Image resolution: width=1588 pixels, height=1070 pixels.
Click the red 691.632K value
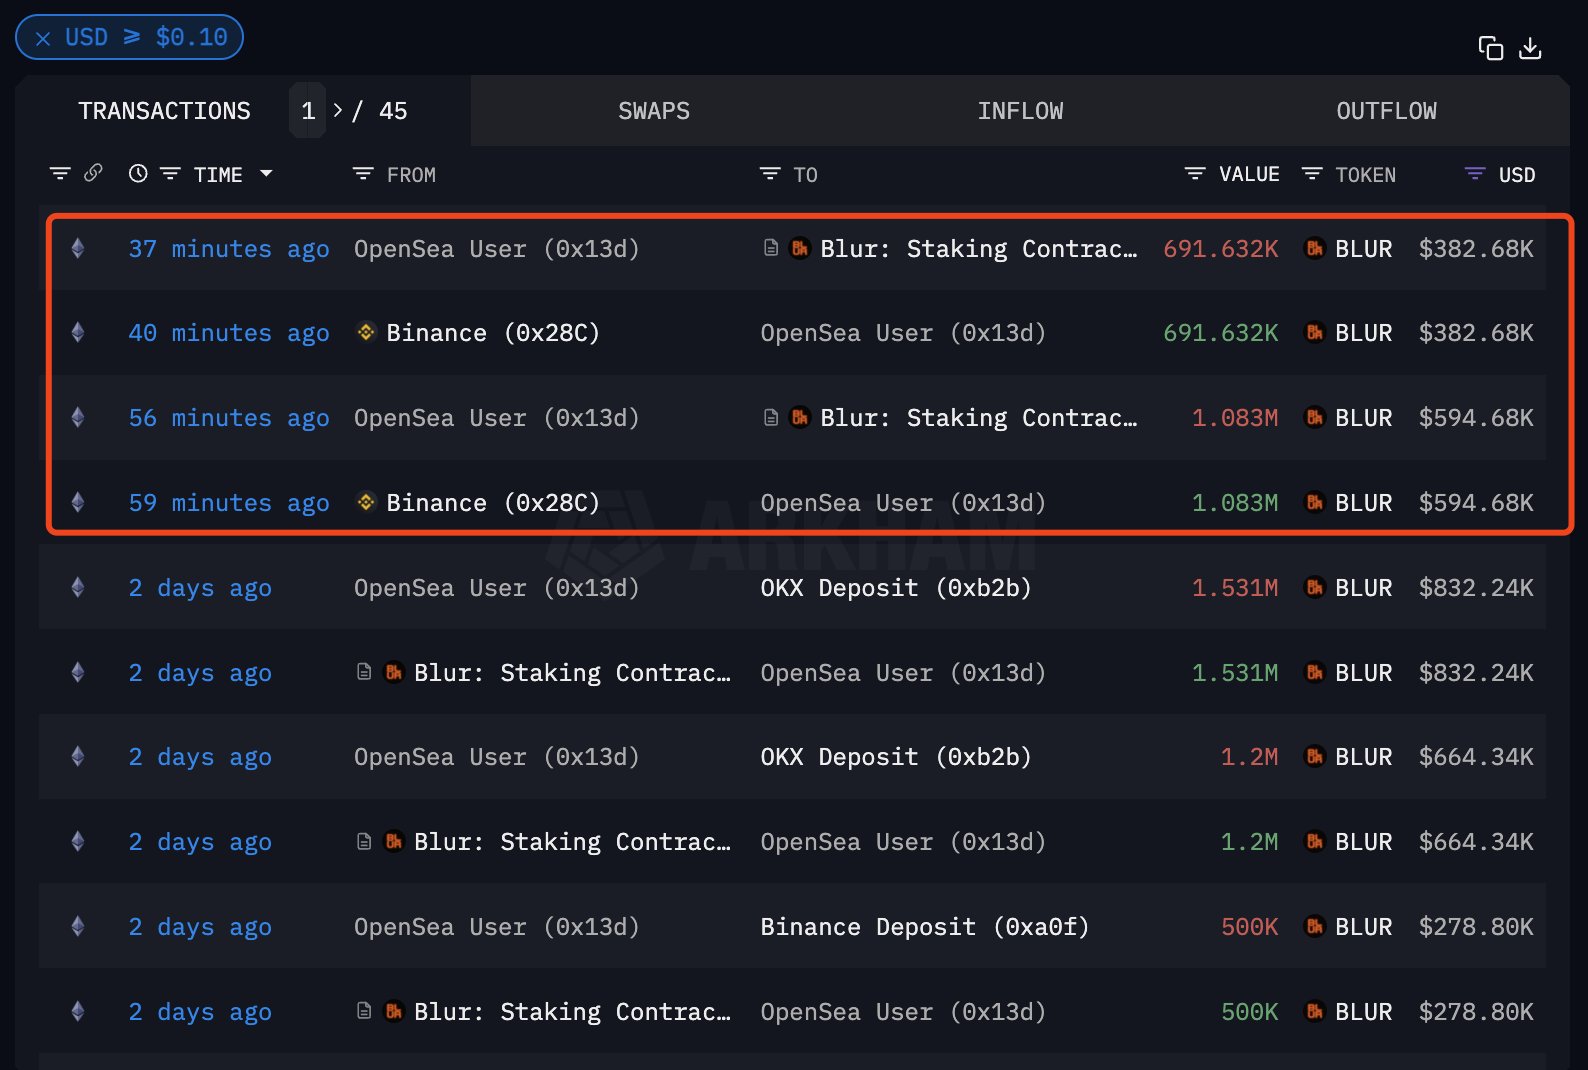[x=1221, y=249]
